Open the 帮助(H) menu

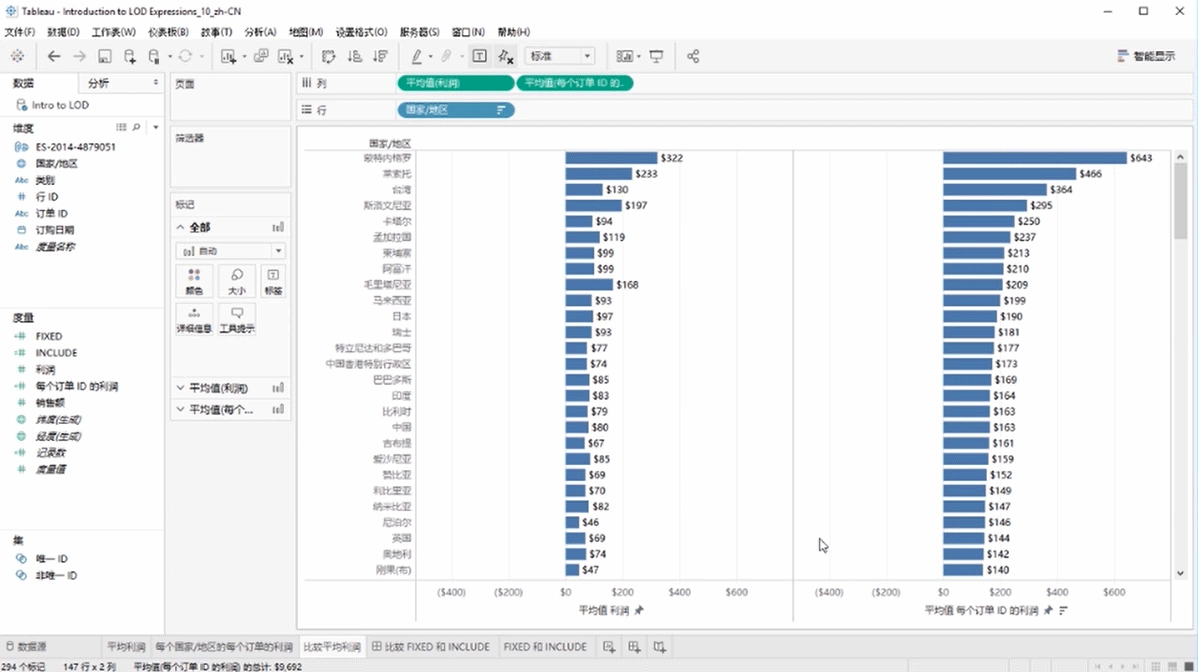coord(513,32)
